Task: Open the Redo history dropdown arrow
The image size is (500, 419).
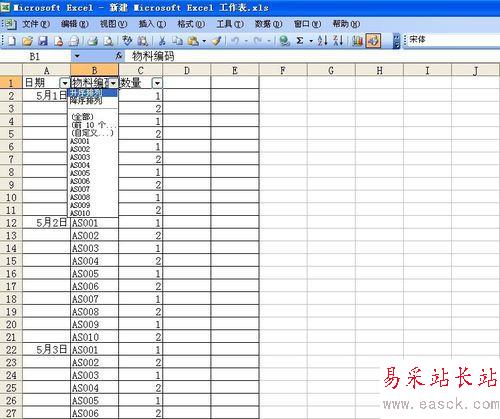Action: tap(269, 41)
